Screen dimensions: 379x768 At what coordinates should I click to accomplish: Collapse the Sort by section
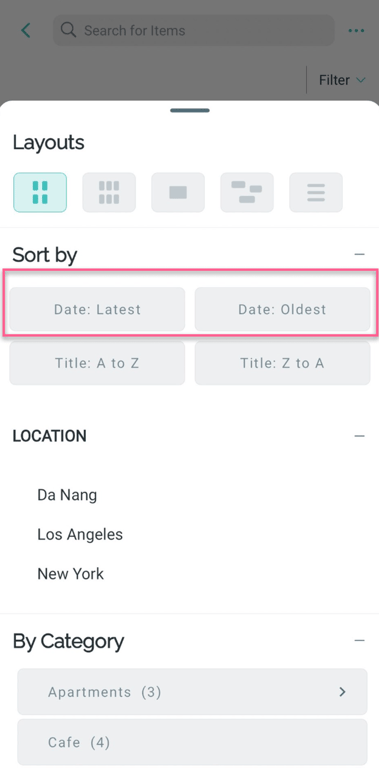pos(359,254)
